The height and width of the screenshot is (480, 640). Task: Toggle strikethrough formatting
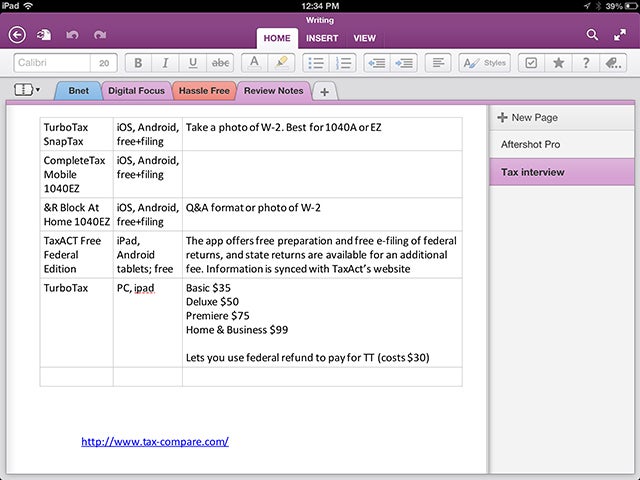(220, 63)
